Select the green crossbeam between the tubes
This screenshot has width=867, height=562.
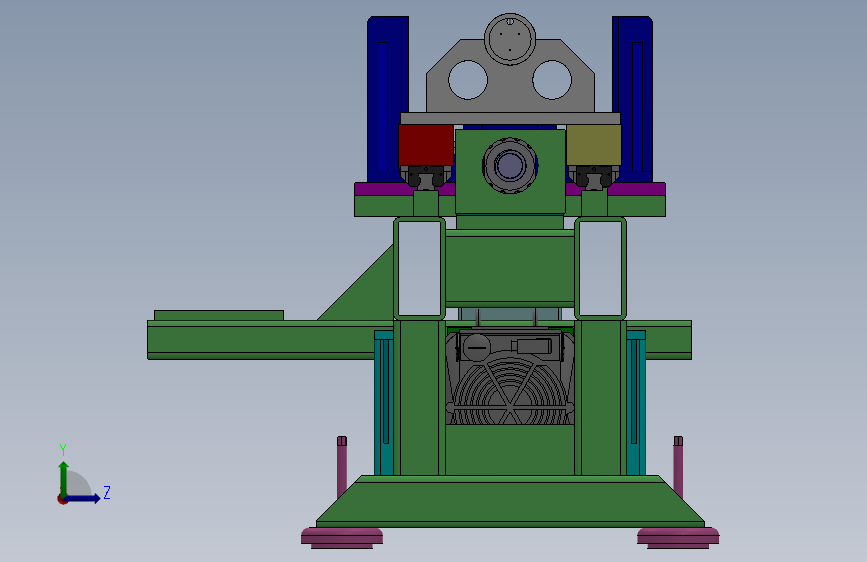tap(510, 268)
